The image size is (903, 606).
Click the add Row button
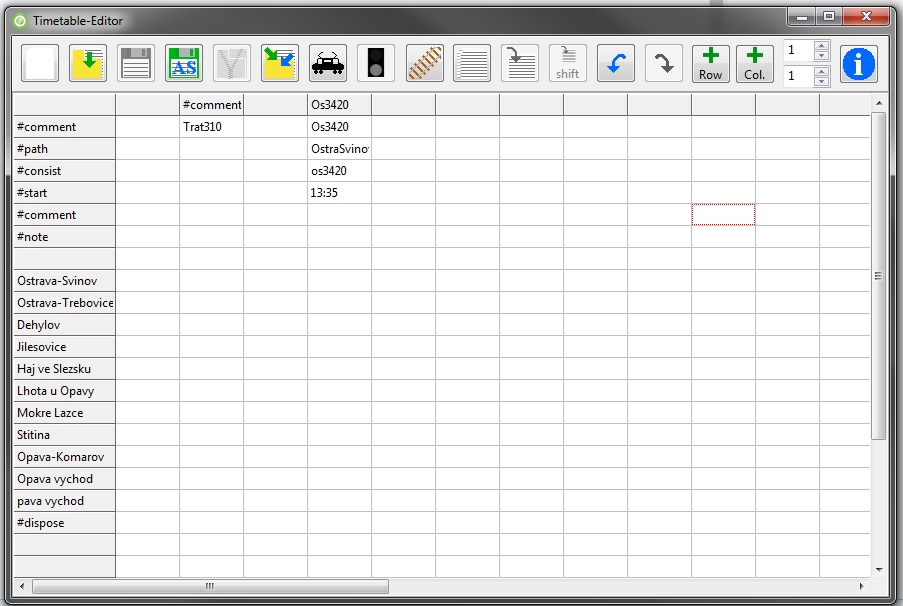coord(711,64)
